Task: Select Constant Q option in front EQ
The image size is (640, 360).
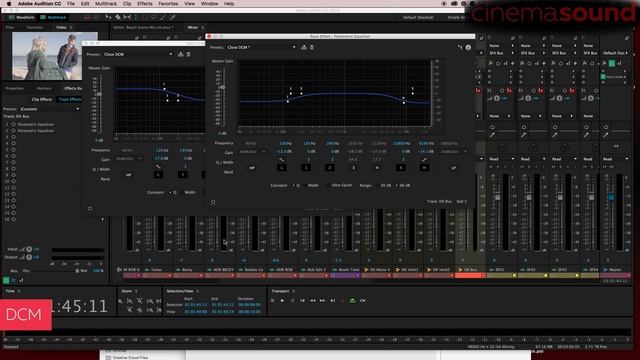Action: [296, 185]
